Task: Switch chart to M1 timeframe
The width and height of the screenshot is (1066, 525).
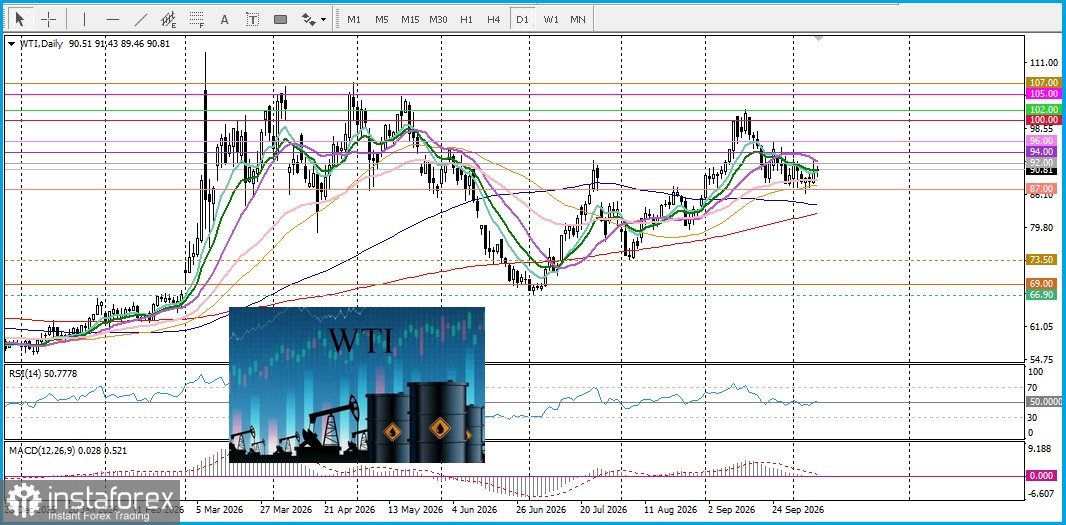Action: click(354, 20)
